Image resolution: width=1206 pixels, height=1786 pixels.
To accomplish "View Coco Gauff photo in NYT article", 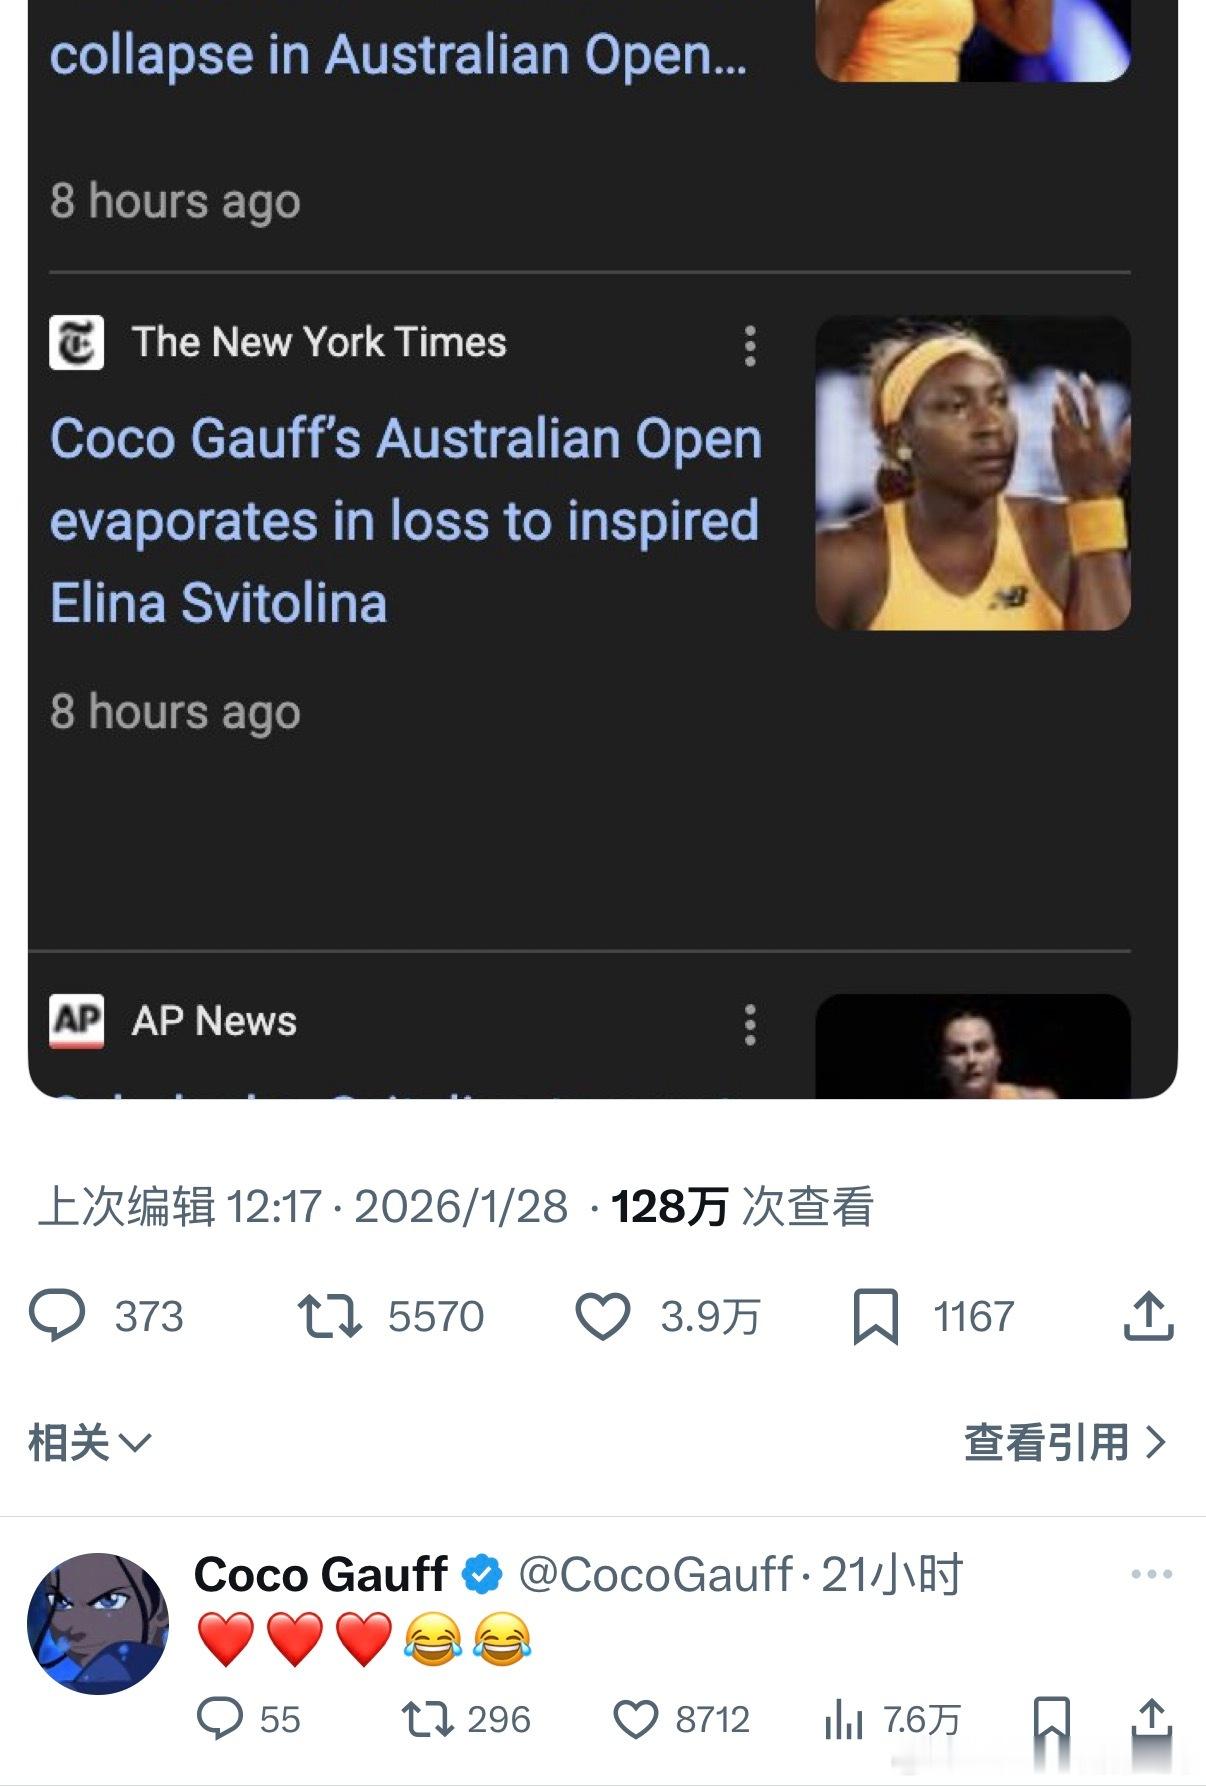I will pos(973,473).
